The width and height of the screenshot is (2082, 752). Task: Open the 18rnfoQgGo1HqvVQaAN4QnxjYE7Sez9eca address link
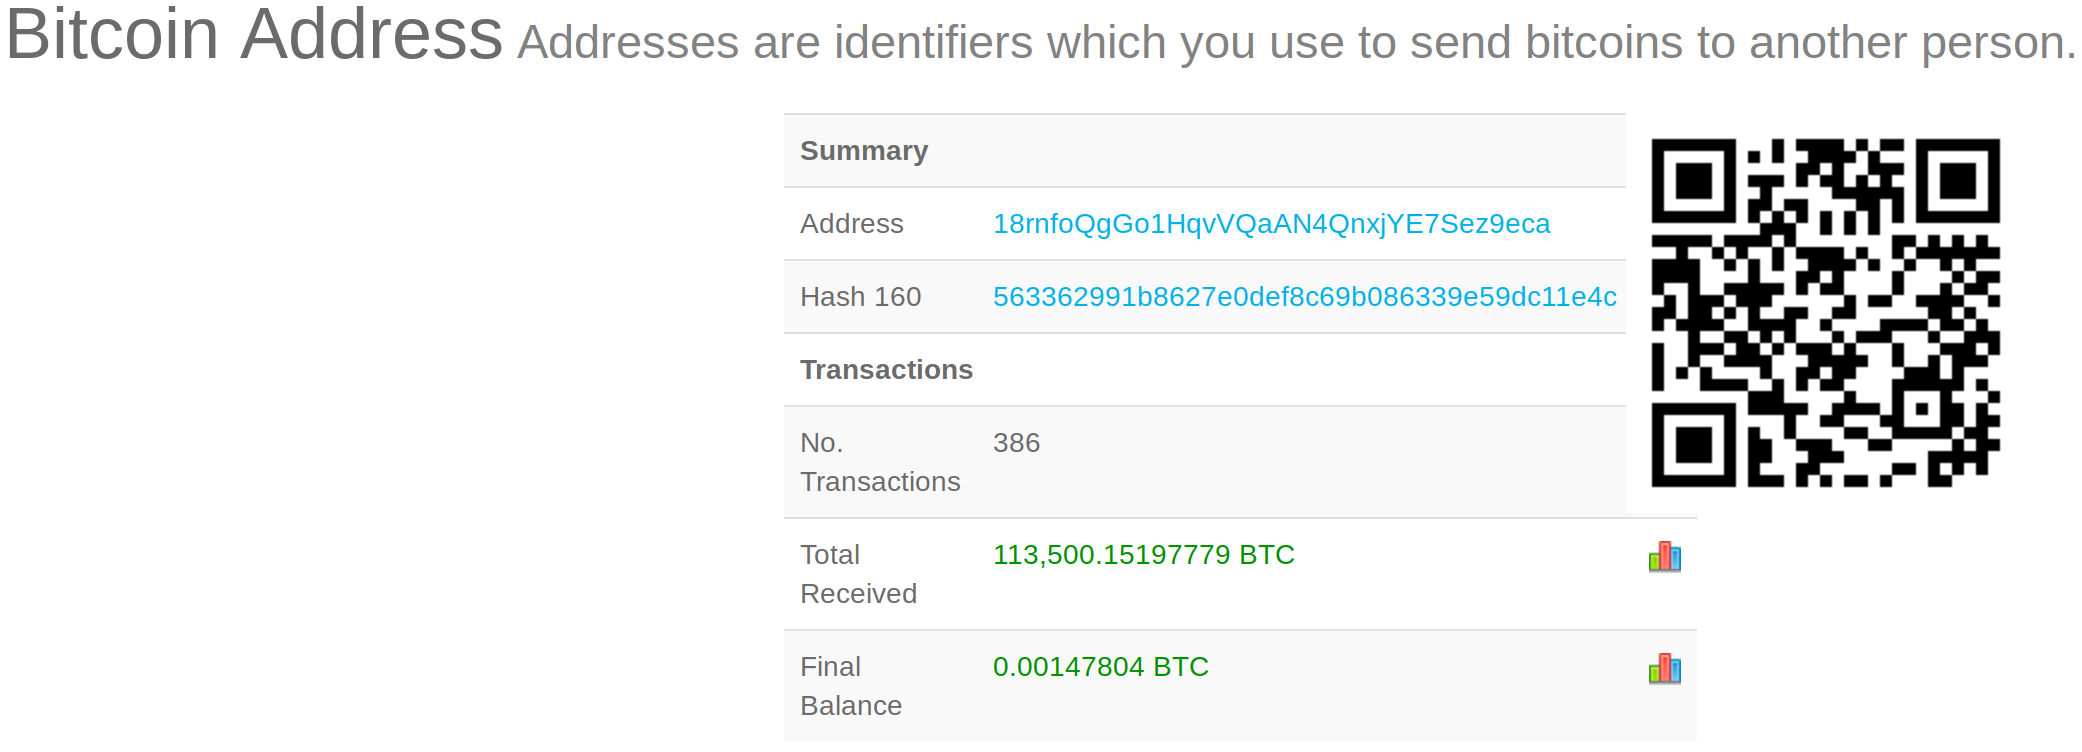click(x=1271, y=224)
